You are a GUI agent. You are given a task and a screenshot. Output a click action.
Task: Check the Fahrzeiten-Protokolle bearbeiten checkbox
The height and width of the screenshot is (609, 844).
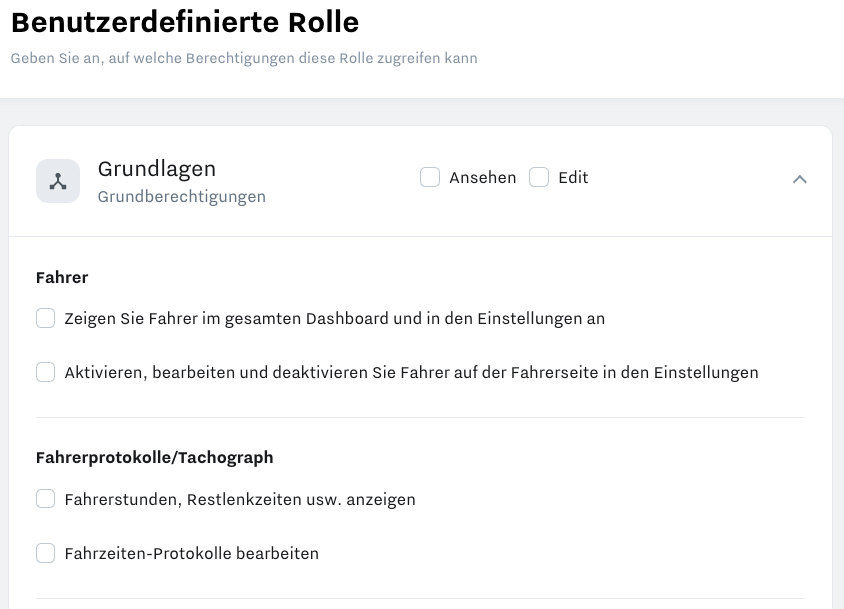46,553
